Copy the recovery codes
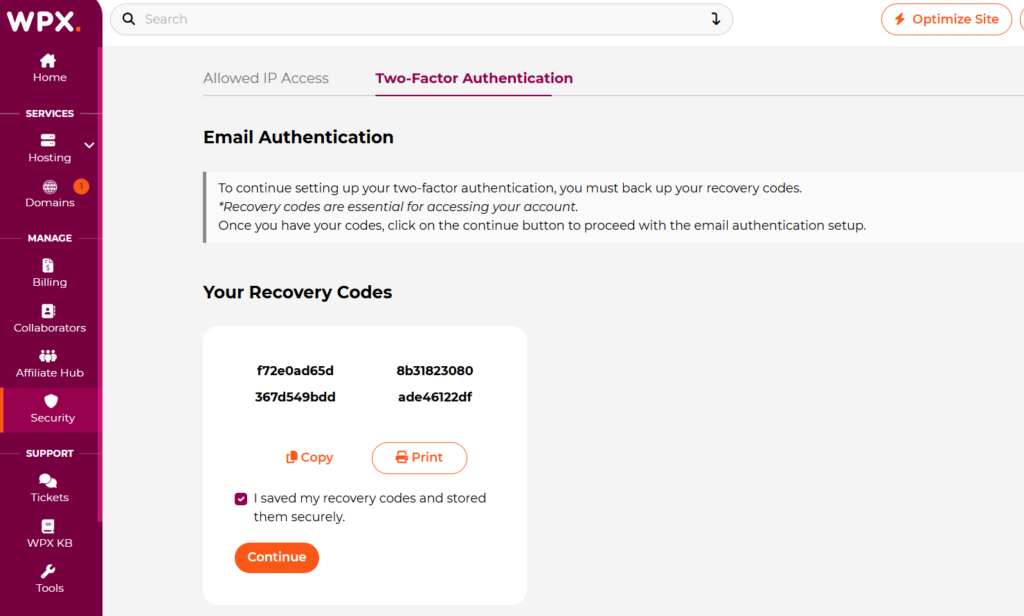1024x616 pixels. [x=309, y=457]
